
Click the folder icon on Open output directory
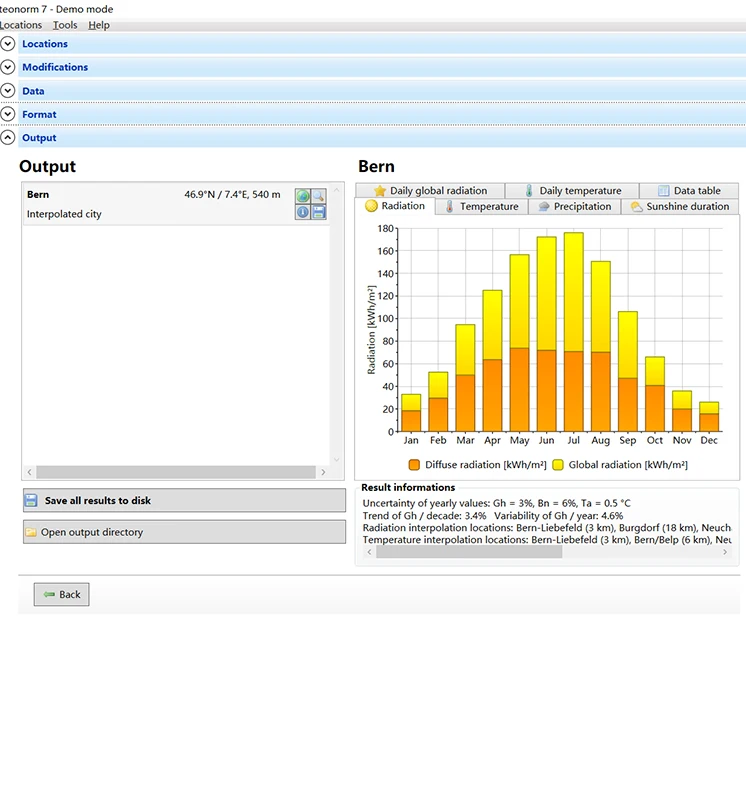31,532
